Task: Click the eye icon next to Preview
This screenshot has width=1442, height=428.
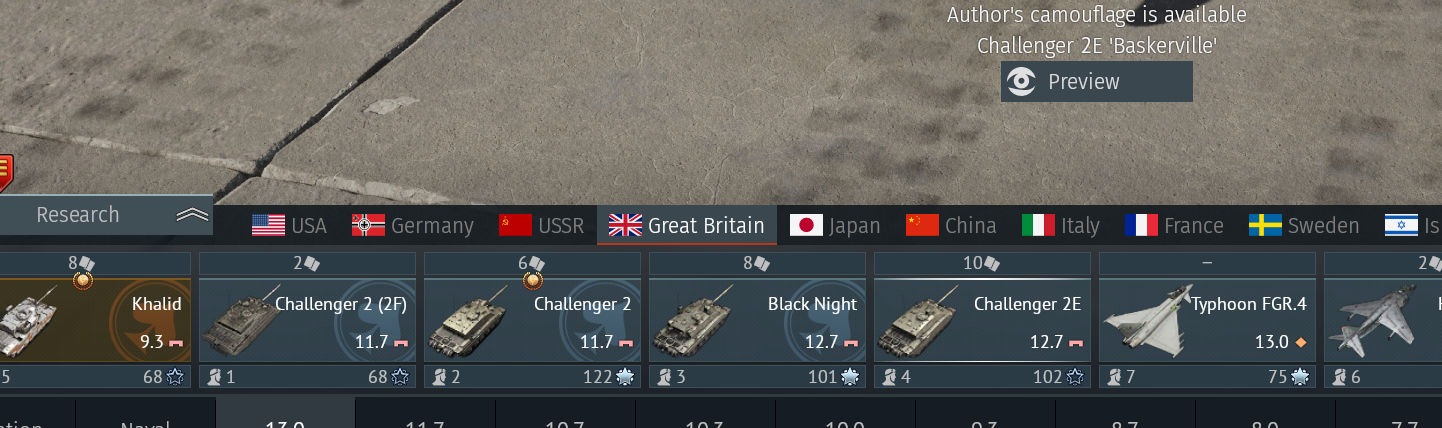Action: (x=1021, y=82)
